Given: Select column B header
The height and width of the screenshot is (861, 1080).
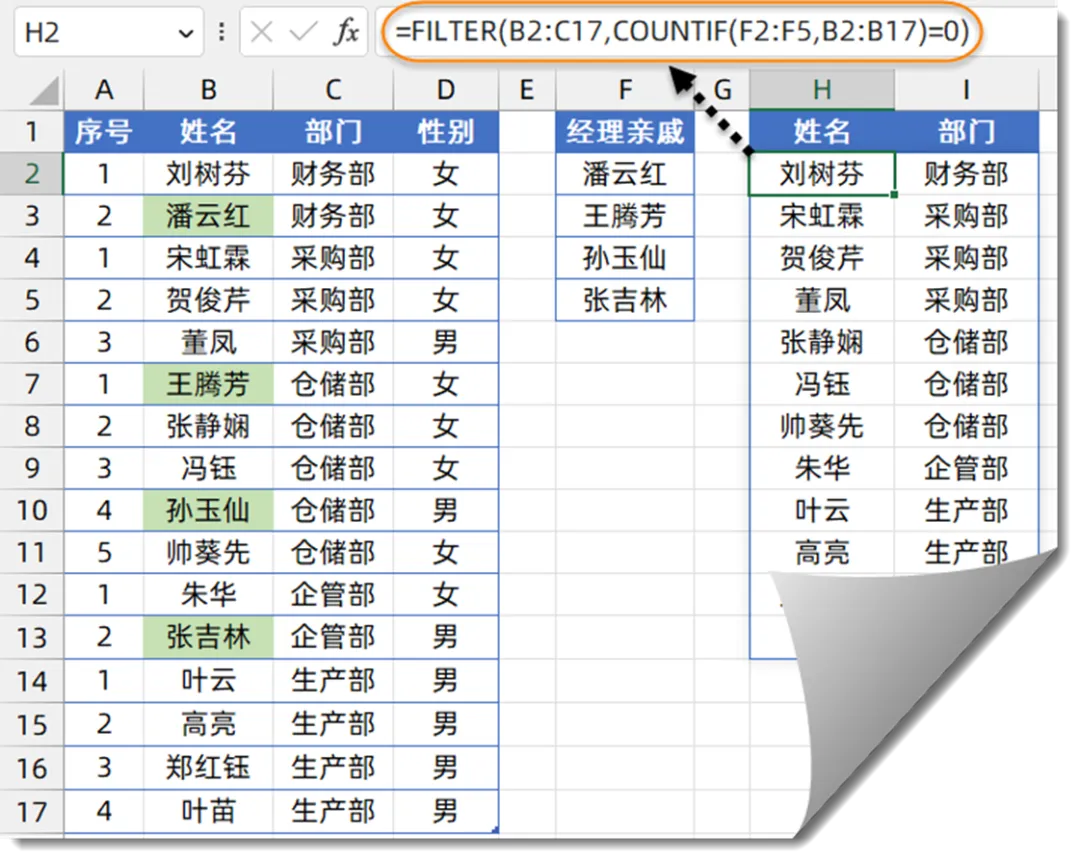Looking at the screenshot, I should point(208,91).
